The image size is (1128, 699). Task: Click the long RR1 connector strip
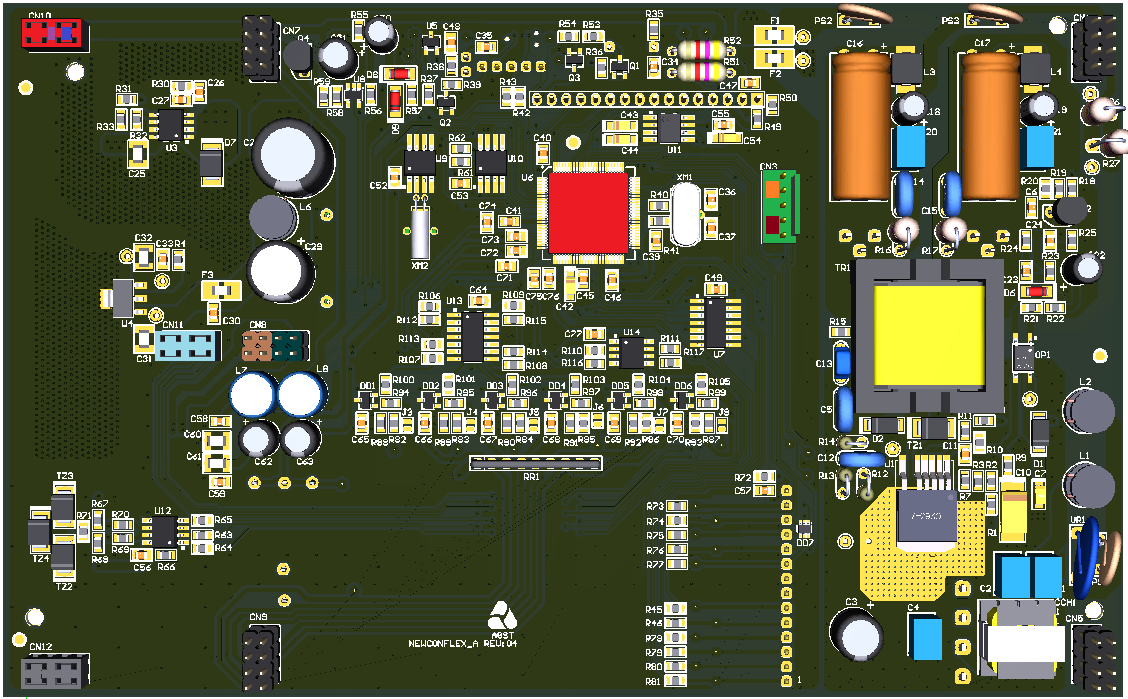click(x=536, y=462)
